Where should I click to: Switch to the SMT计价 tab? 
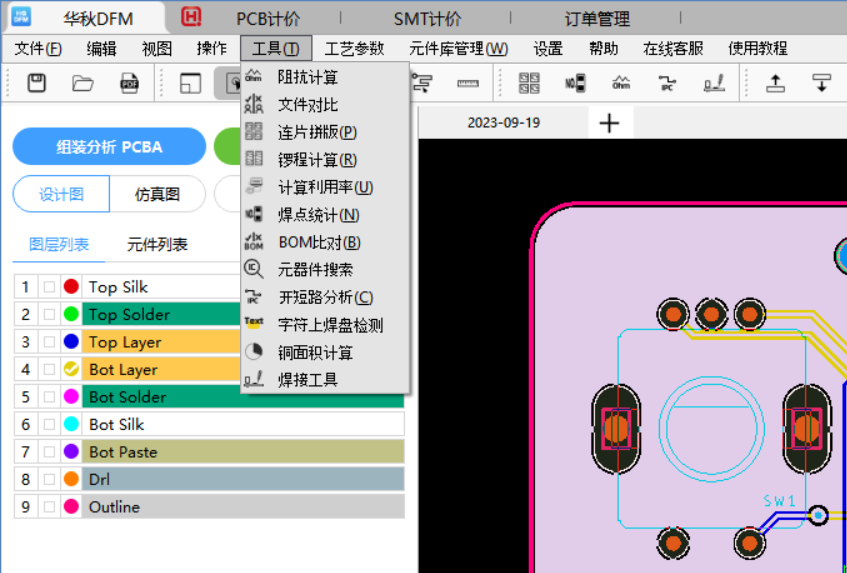point(427,19)
